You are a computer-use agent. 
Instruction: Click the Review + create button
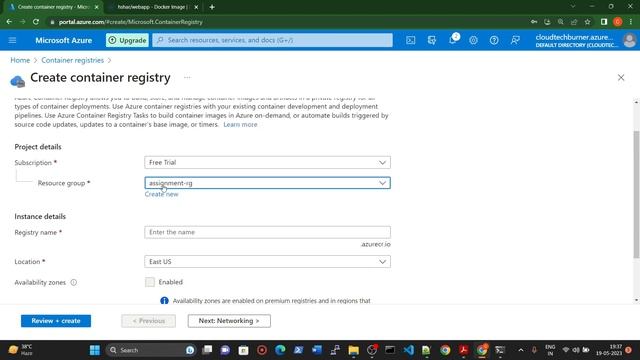tap(56, 321)
